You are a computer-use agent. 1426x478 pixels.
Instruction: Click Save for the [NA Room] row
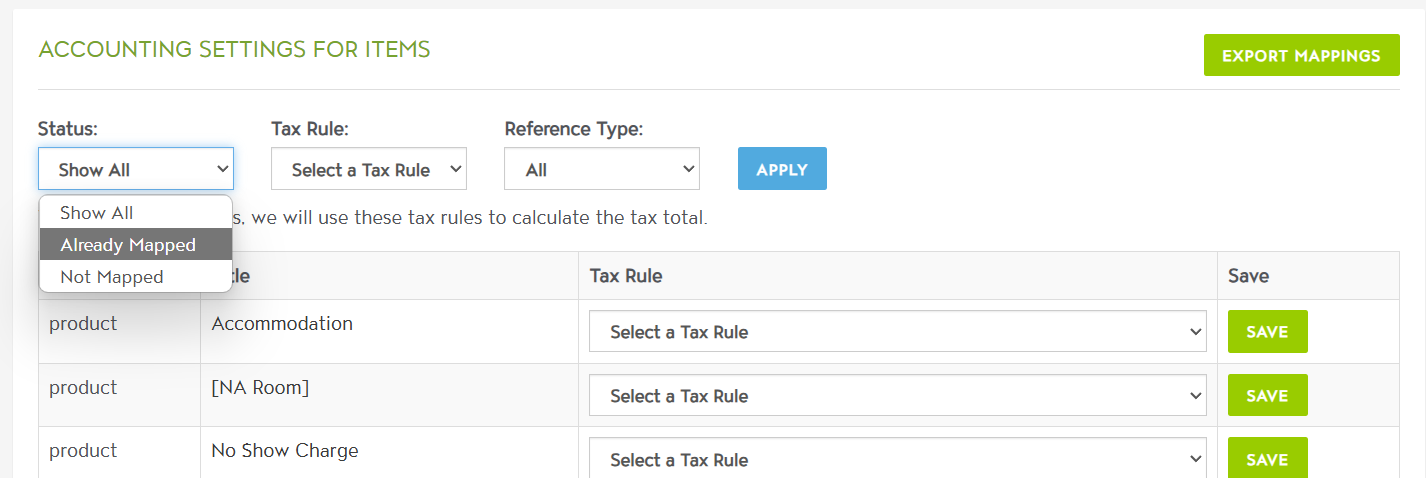pyautogui.click(x=1267, y=396)
